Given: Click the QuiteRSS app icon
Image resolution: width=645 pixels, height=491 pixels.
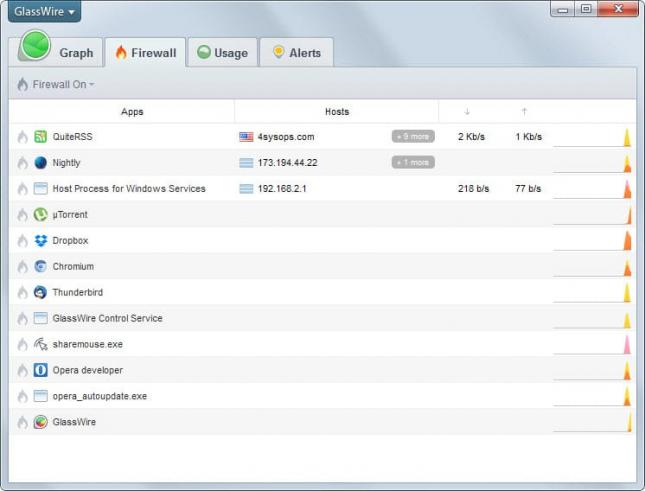Looking at the screenshot, I should tap(40, 137).
